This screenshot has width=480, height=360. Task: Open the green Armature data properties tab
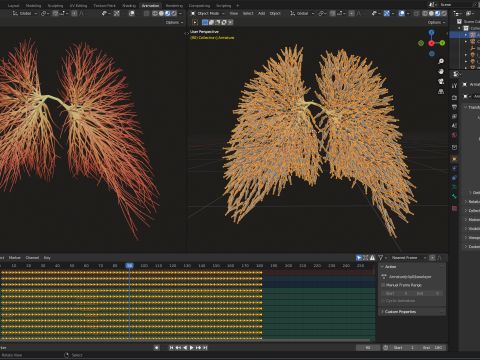tap(454, 187)
